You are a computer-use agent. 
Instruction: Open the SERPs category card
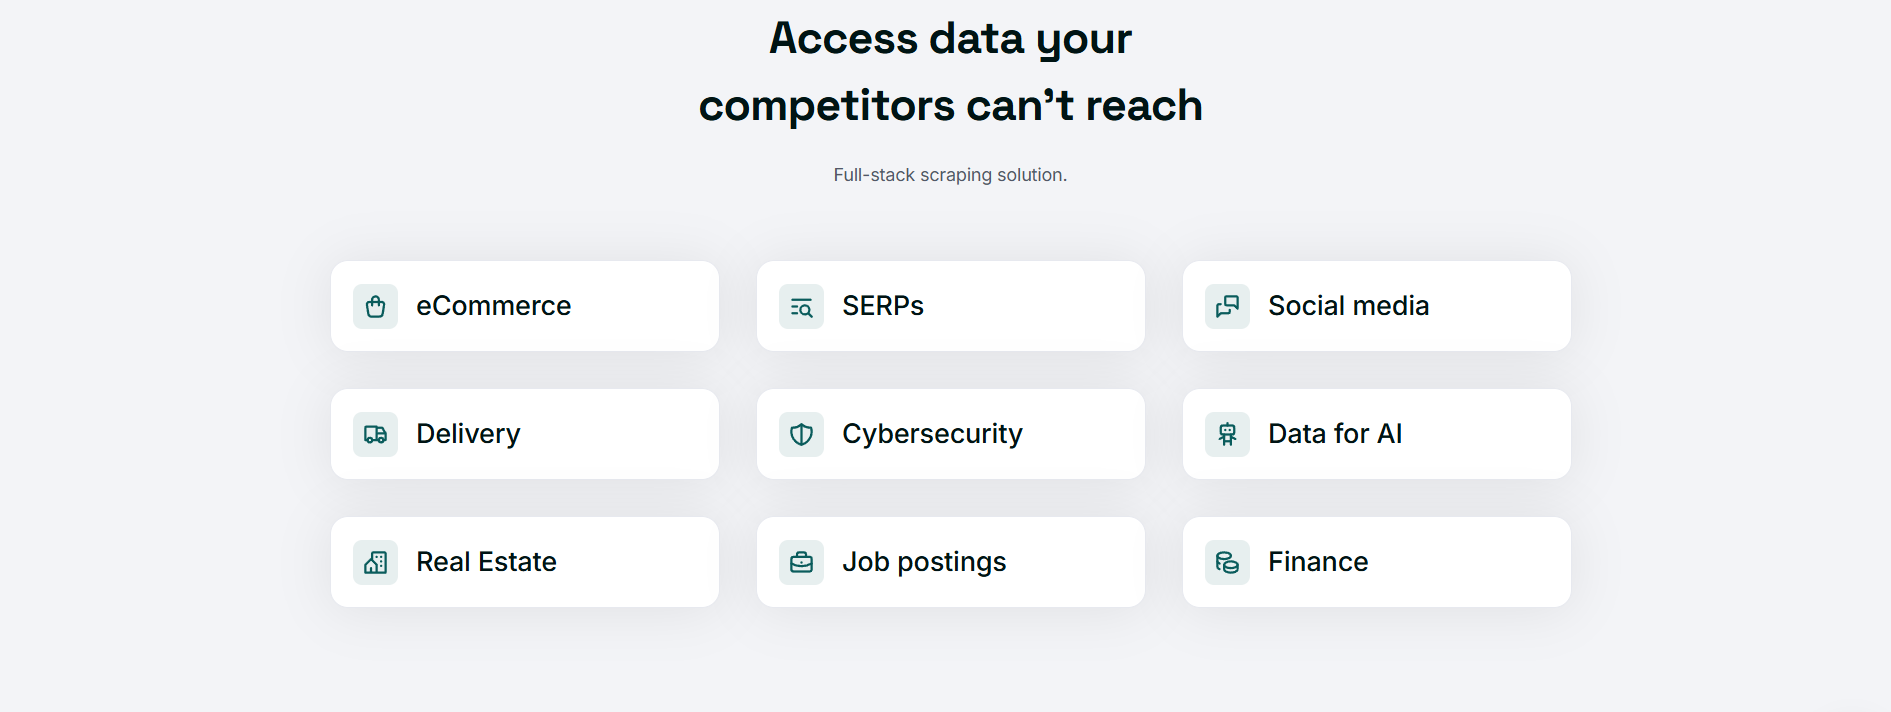(950, 306)
